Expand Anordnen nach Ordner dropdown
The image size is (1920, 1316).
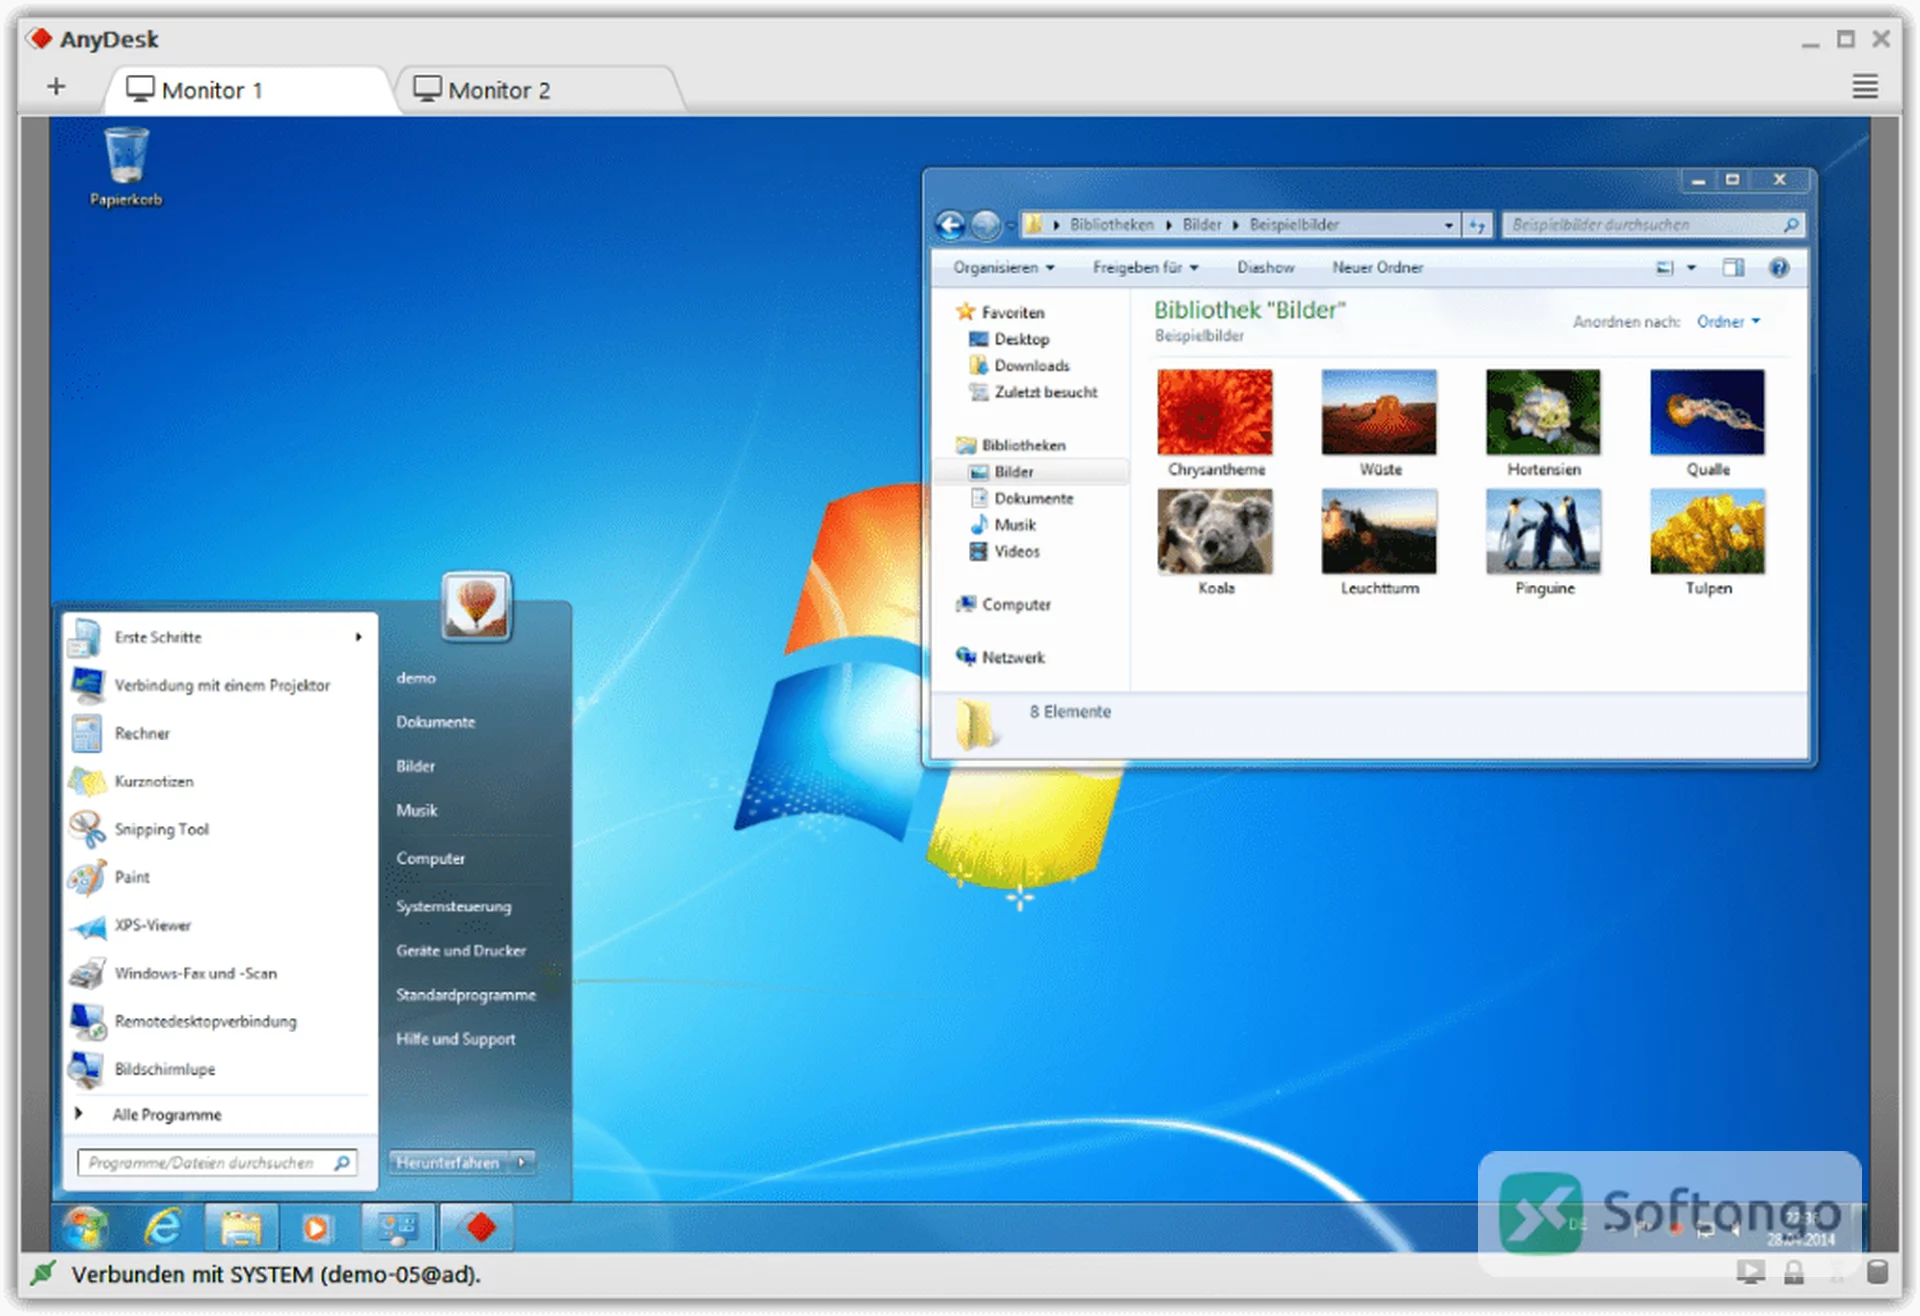[1729, 321]
